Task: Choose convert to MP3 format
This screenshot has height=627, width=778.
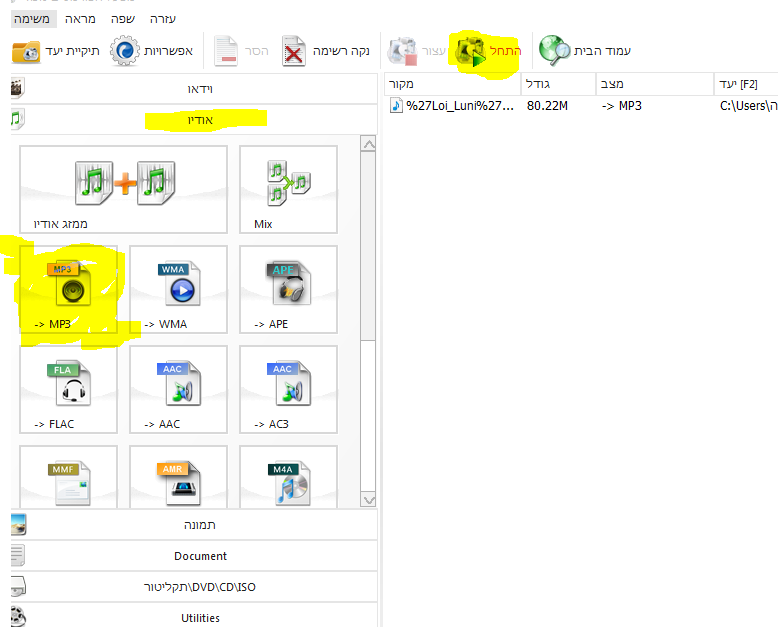Action: click(68, 289)
